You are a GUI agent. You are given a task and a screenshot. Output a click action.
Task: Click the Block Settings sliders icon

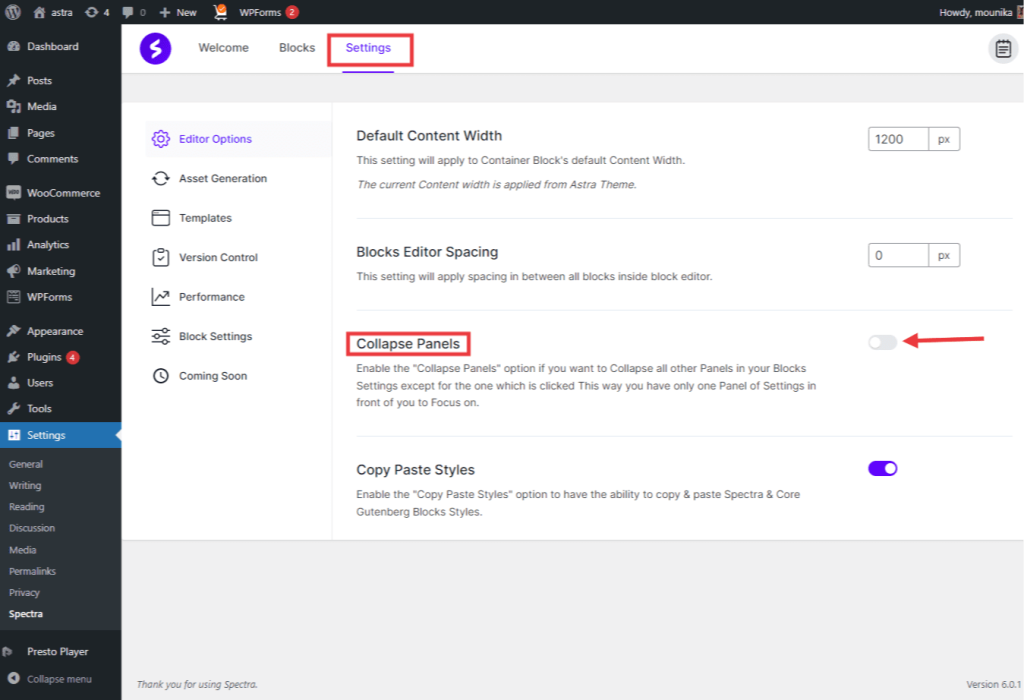pyautogui.click(x=161, y=336)
